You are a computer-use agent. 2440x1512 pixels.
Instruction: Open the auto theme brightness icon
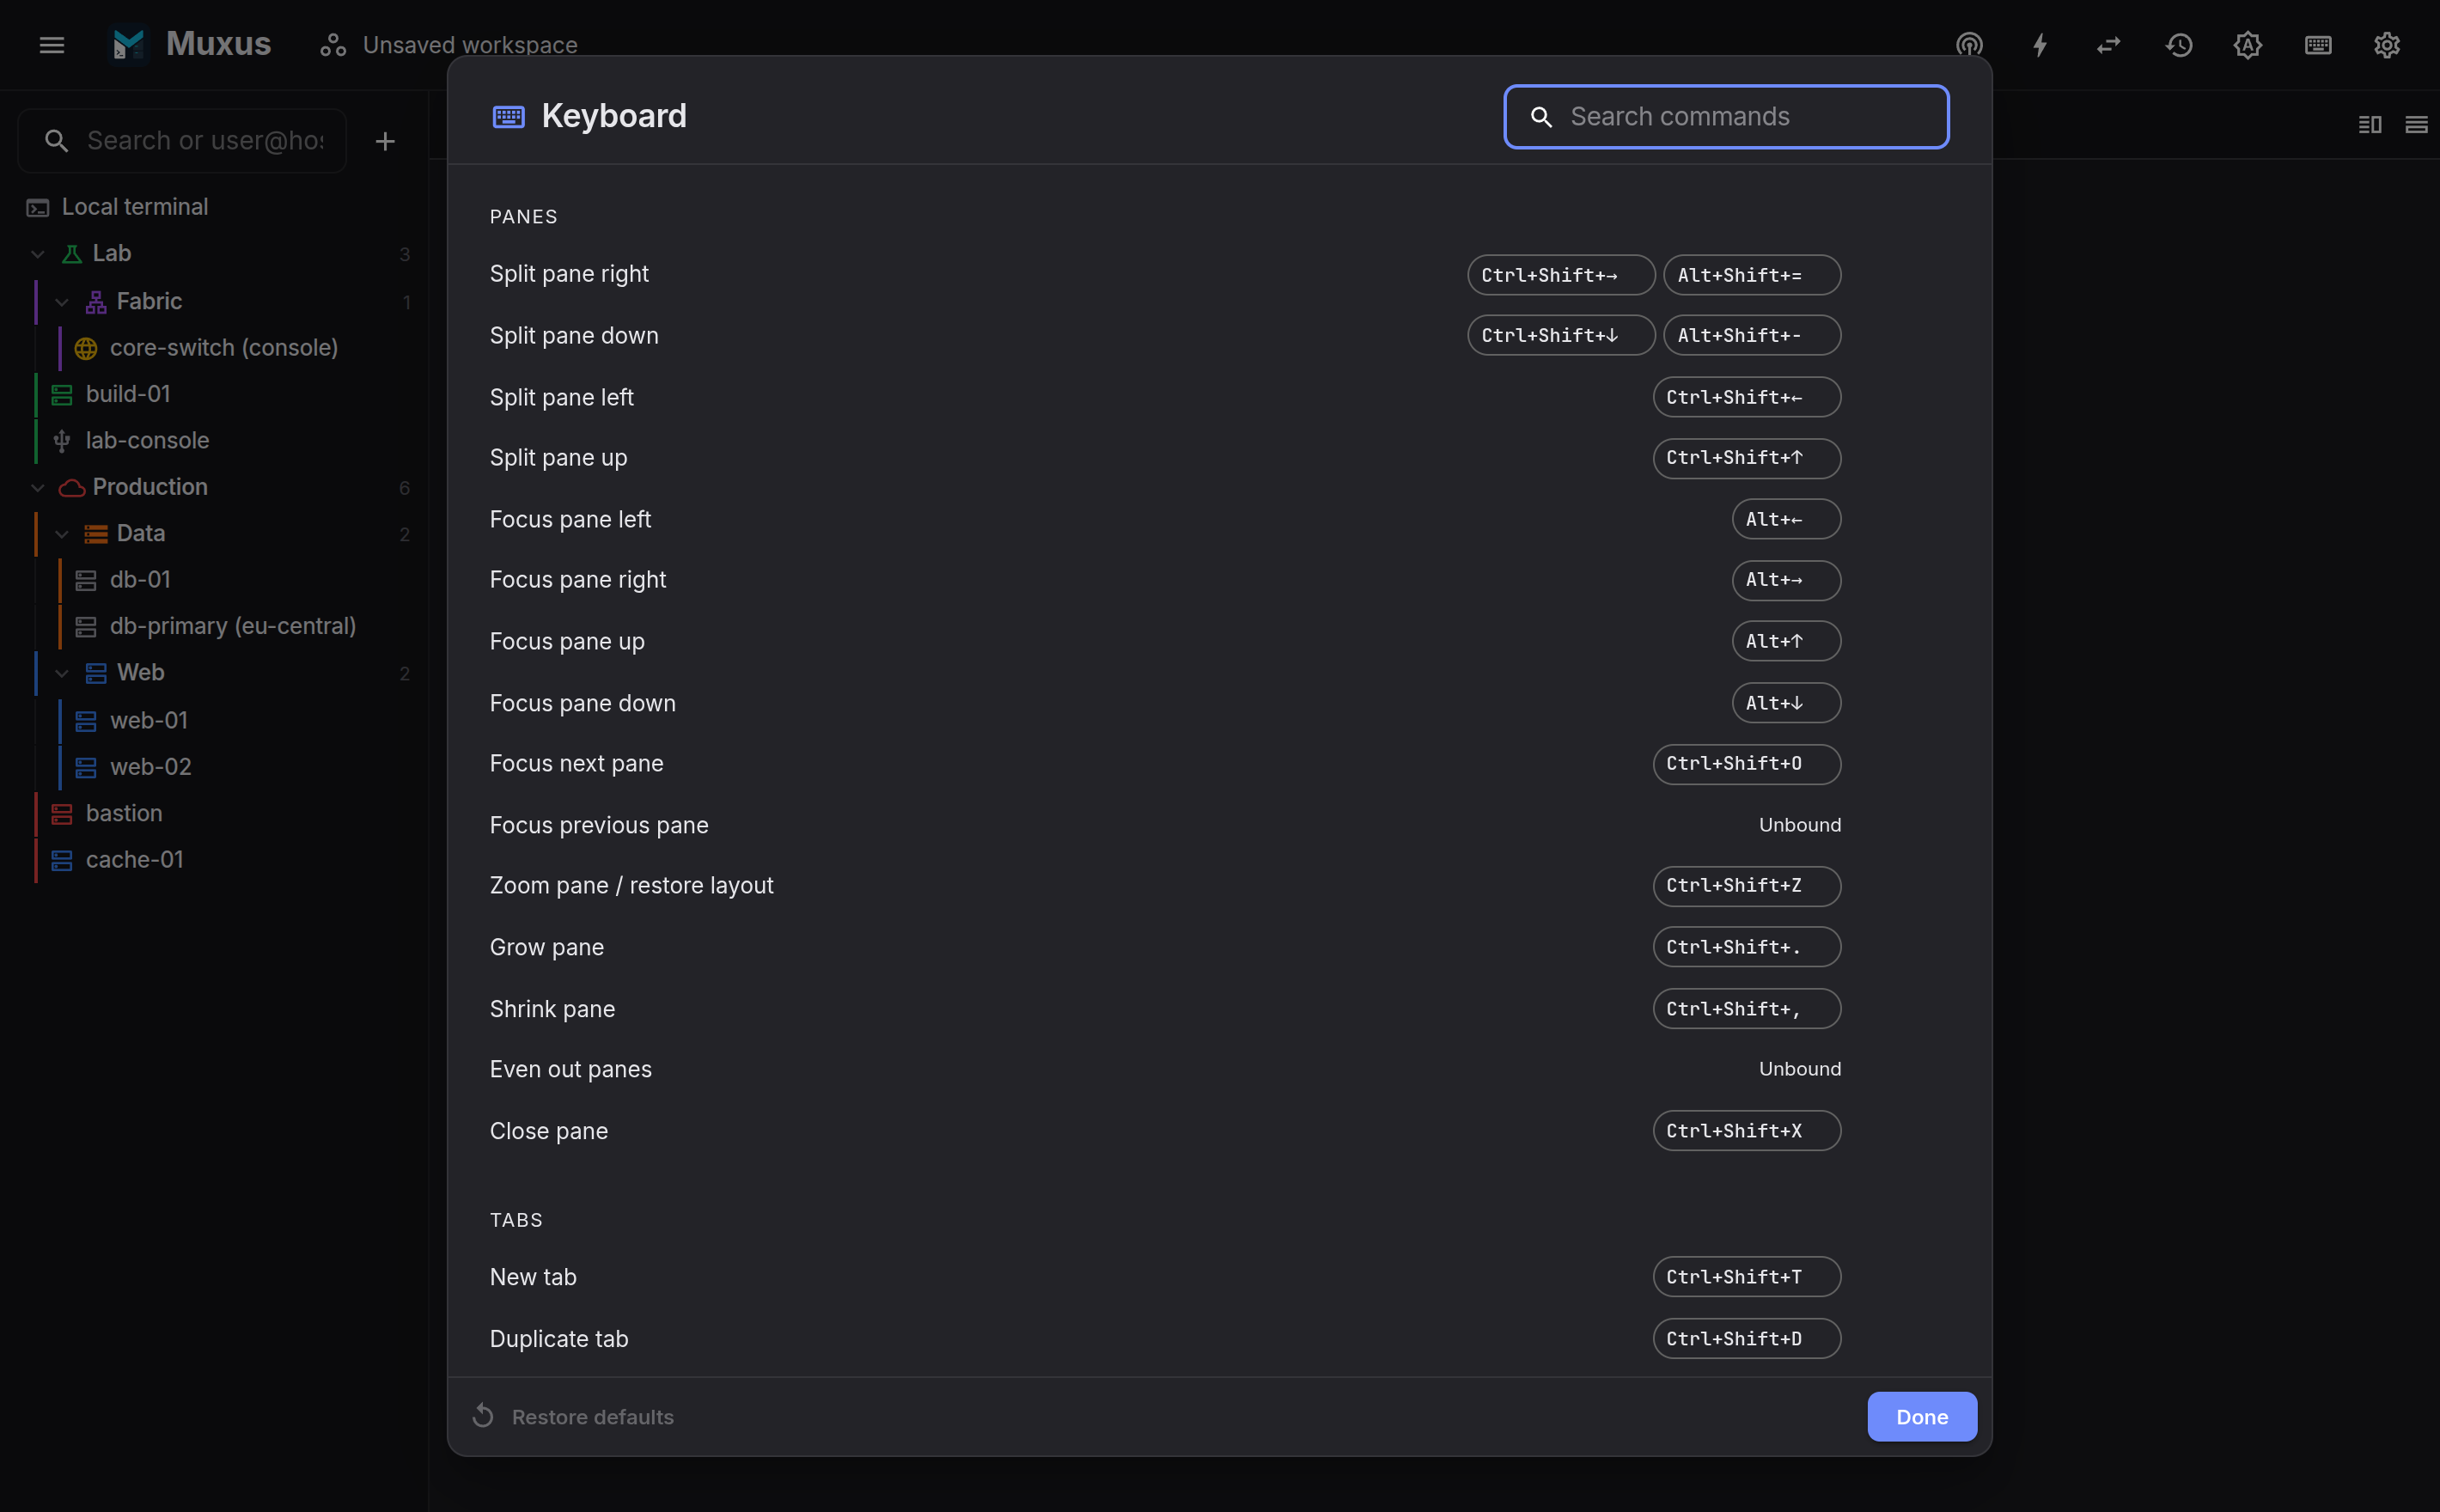(2248, 45)
